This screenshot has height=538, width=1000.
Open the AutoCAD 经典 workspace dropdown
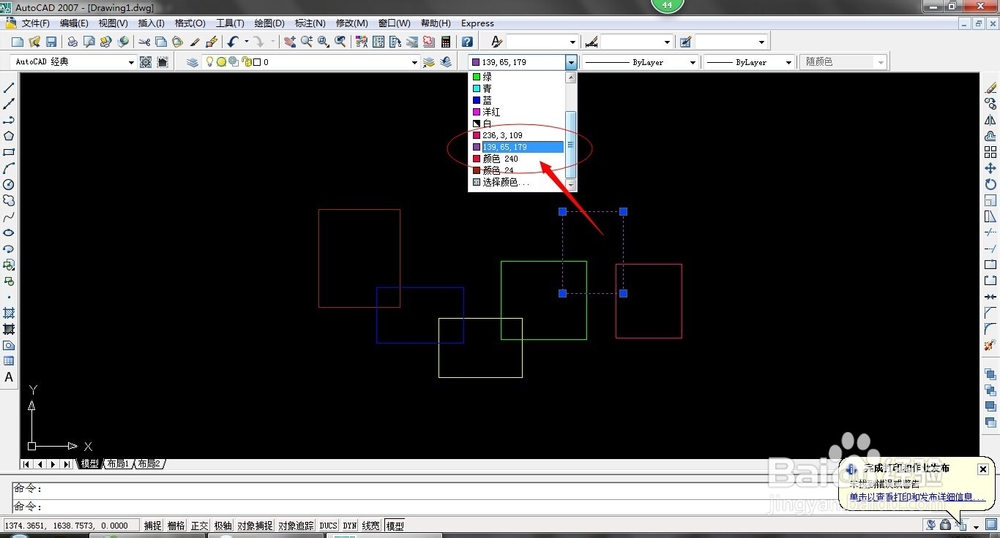point(131,62)
